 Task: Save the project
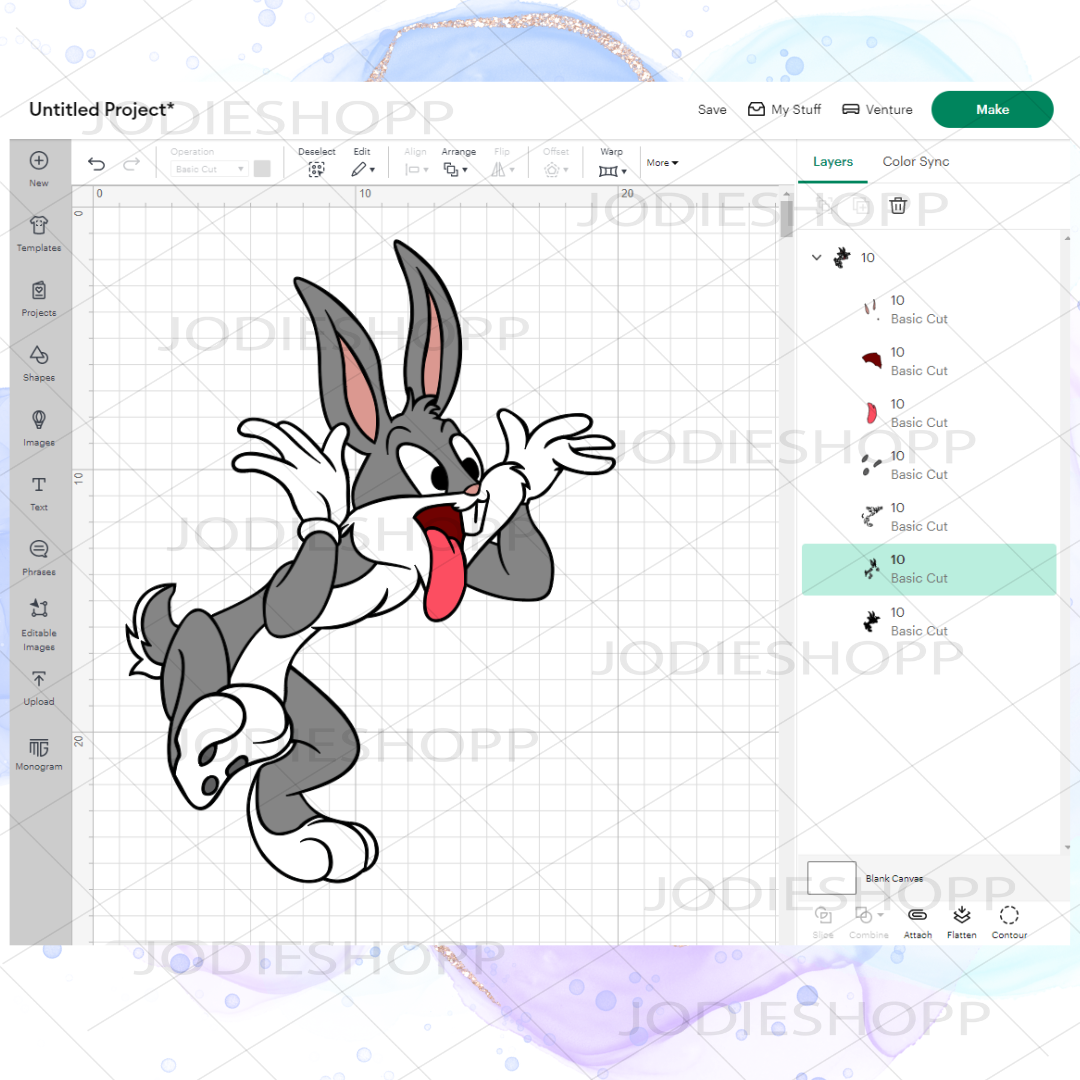point(712,110)
